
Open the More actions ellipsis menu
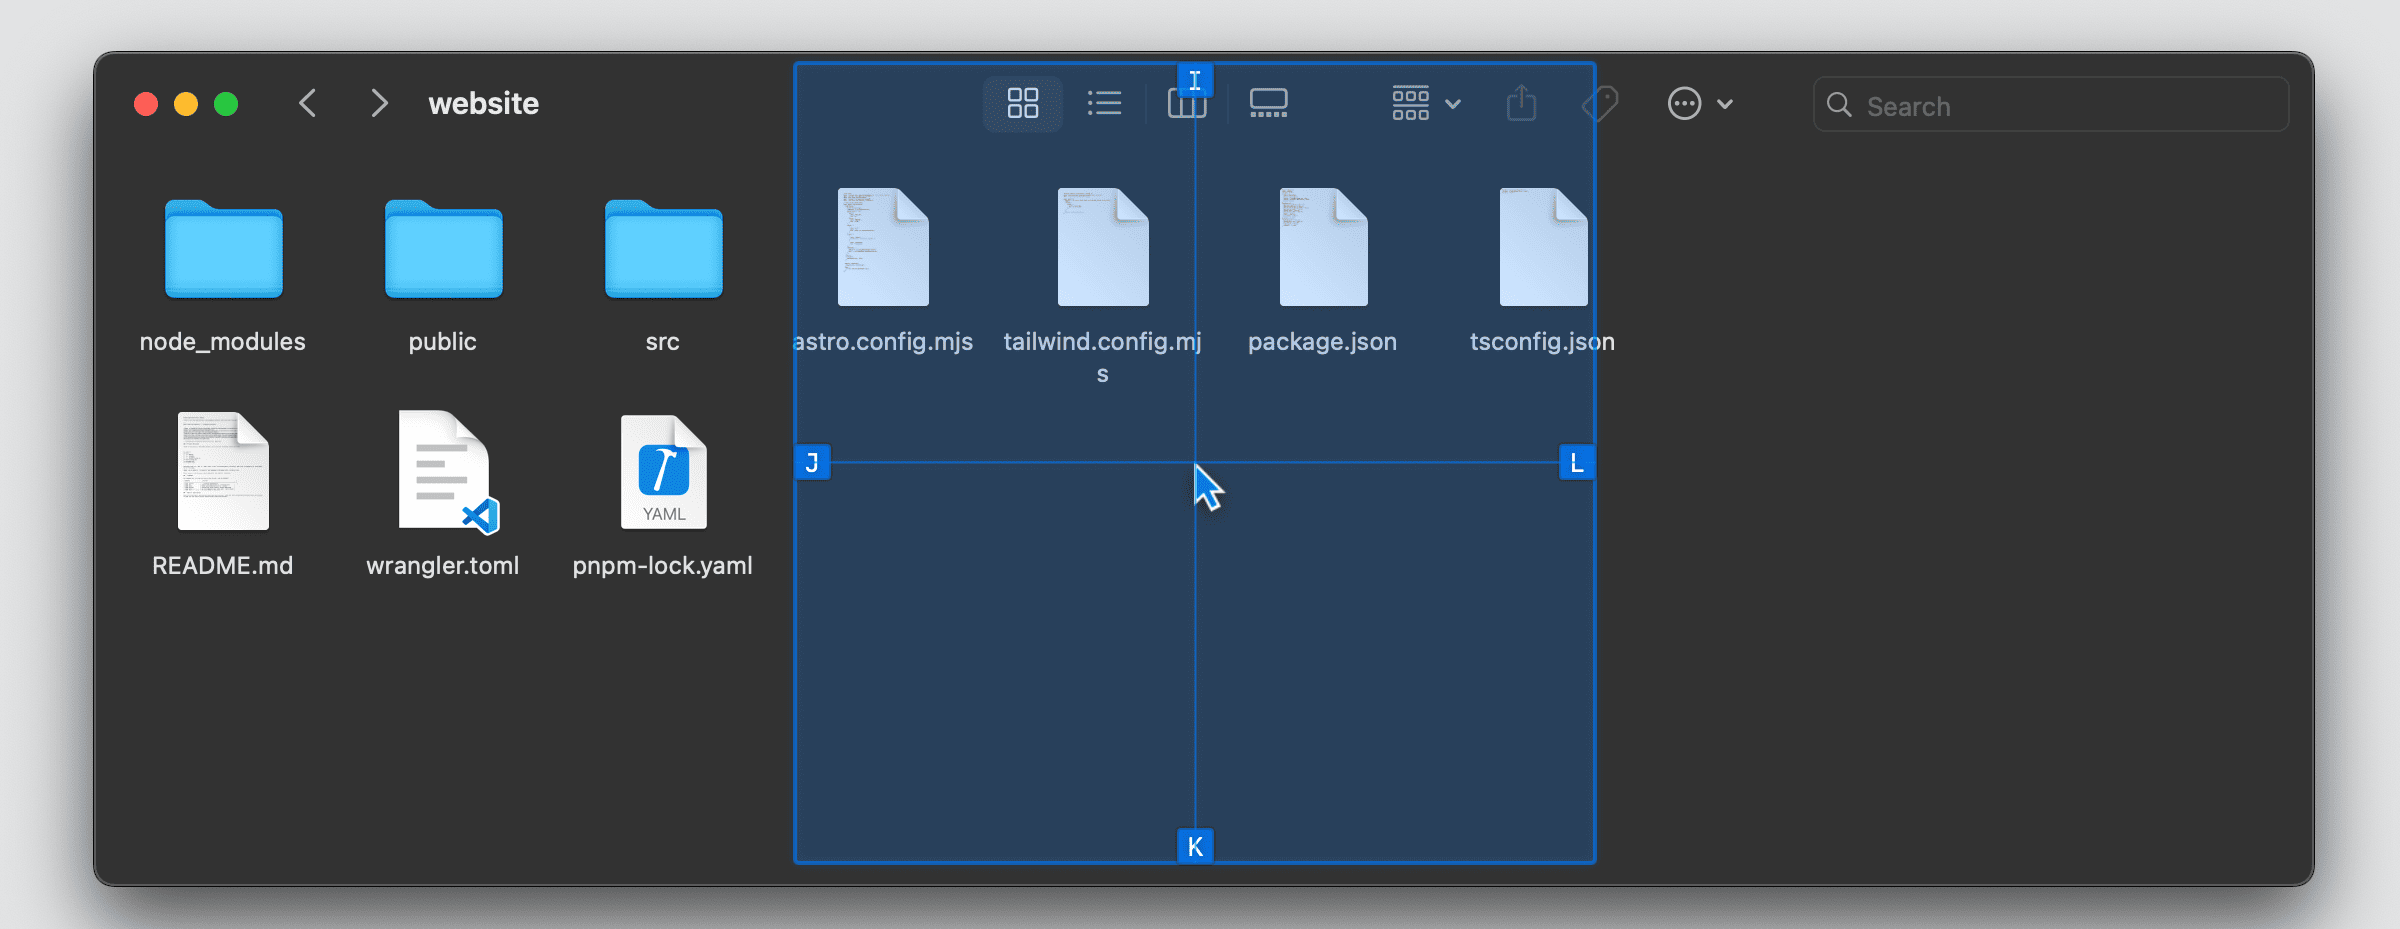pyautogui.click(x=1698, y=103)
